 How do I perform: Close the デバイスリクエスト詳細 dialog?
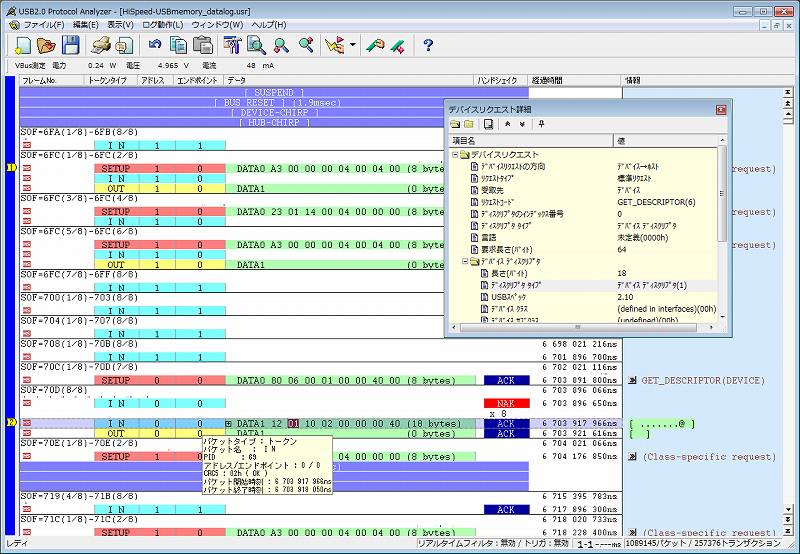pos(720,110)
